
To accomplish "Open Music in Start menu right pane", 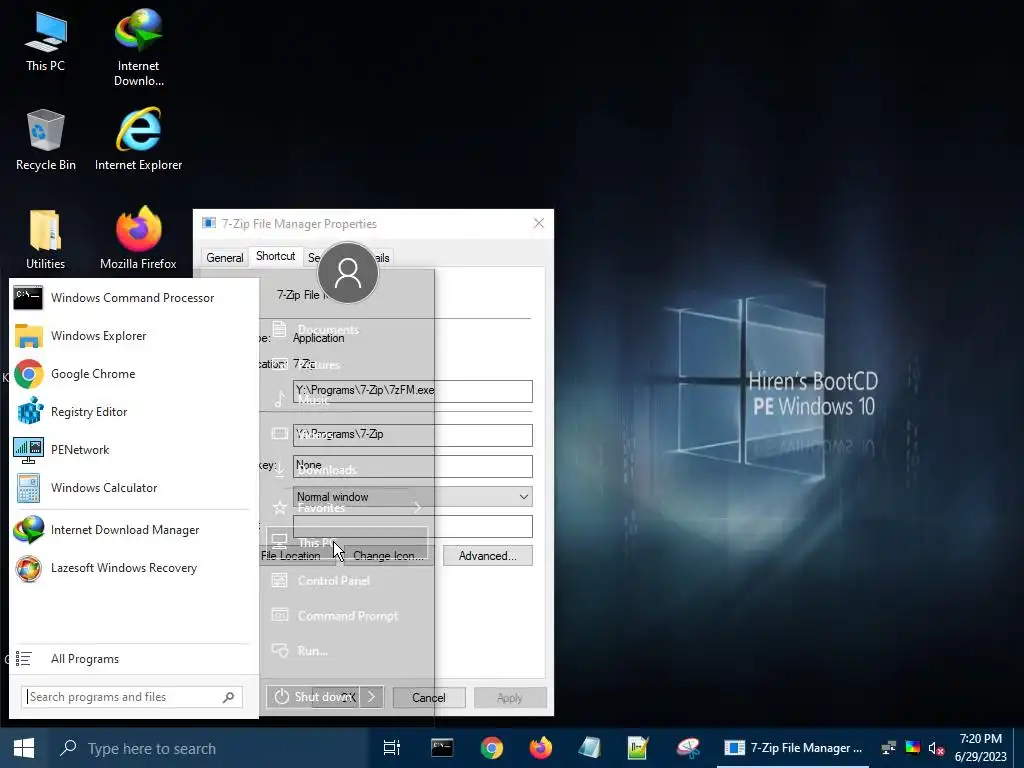I will (x=347, y=399).
